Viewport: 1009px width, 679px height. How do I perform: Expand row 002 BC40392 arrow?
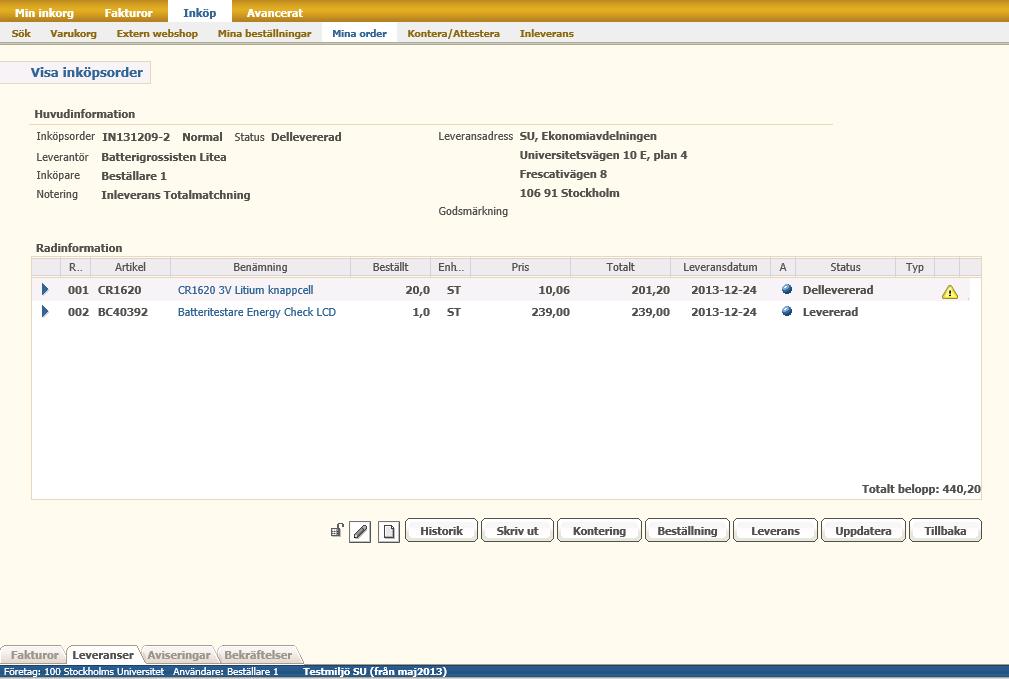pos(45,312)
